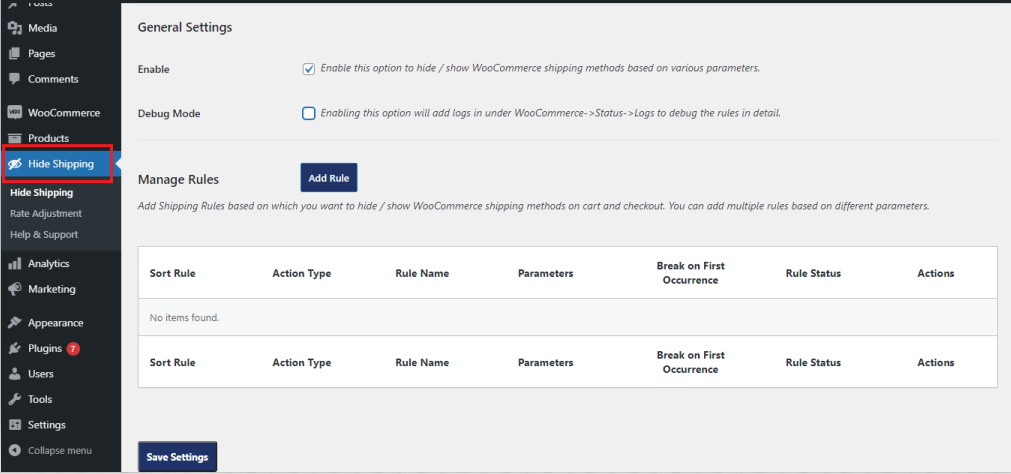Click the bottom Rule Name footer header

pyautogui.click(x=422, y=362)
